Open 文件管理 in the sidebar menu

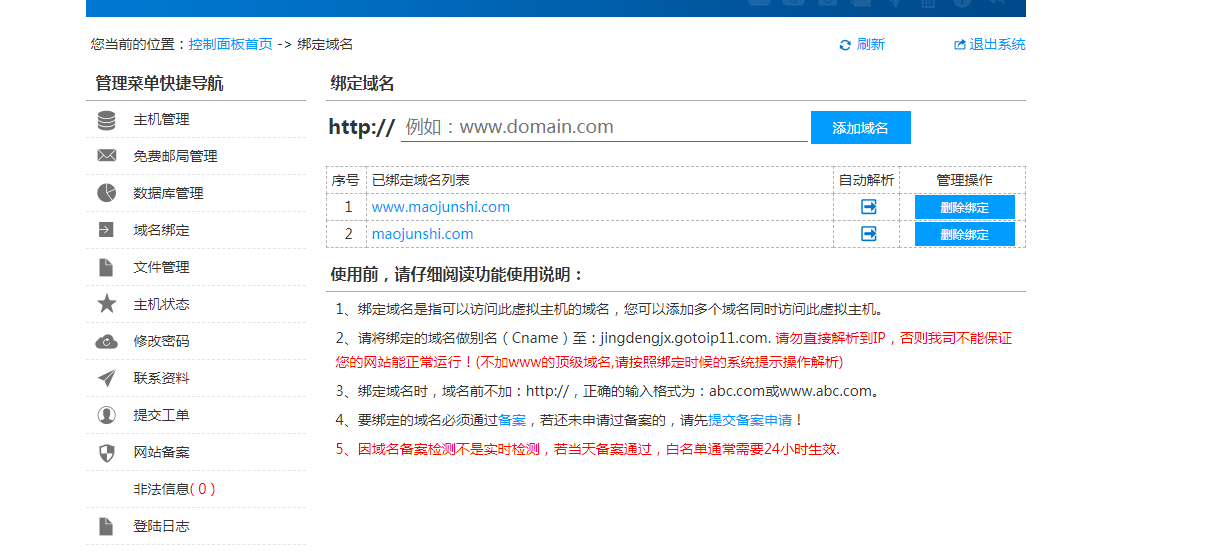click(161, 267)
